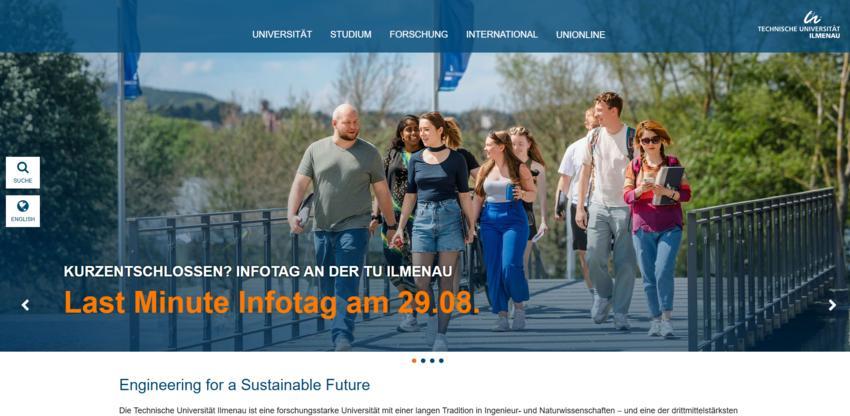Click the TU Ilmenau logo
The image size is (850, 416).
pyautogui.click(x=799, y=25)
